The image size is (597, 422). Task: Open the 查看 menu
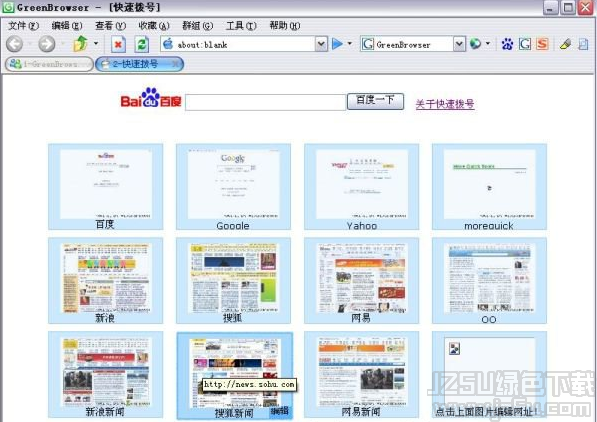click(x=110, y=26)
